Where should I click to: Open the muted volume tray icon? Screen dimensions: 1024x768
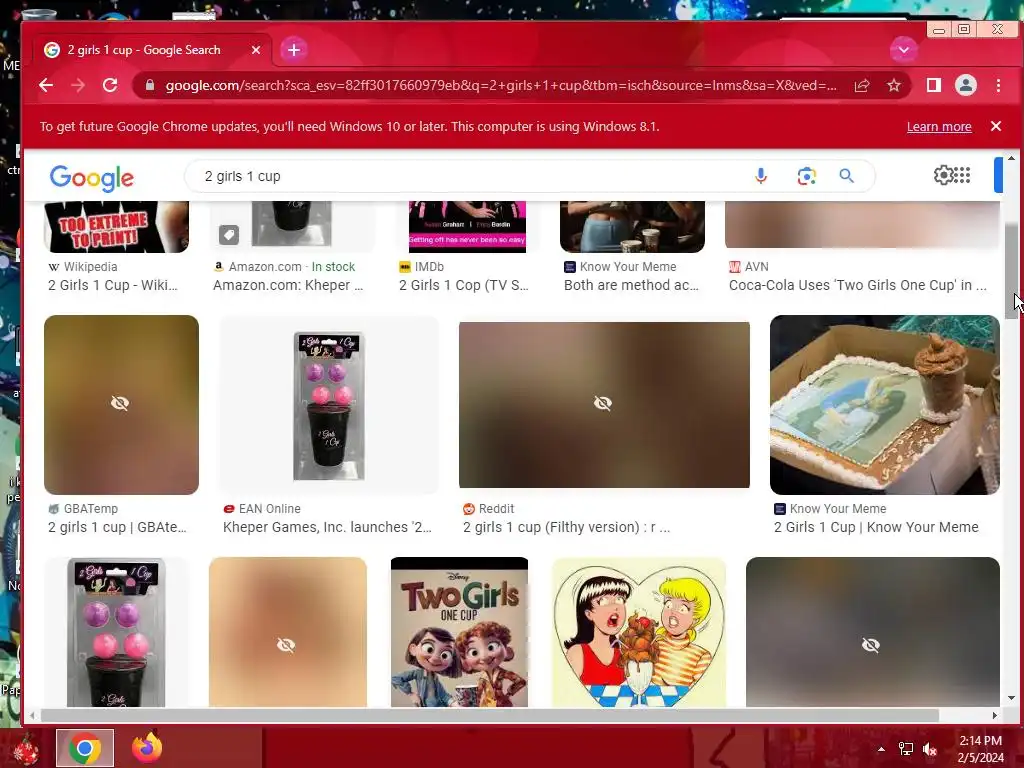[930, 749]
